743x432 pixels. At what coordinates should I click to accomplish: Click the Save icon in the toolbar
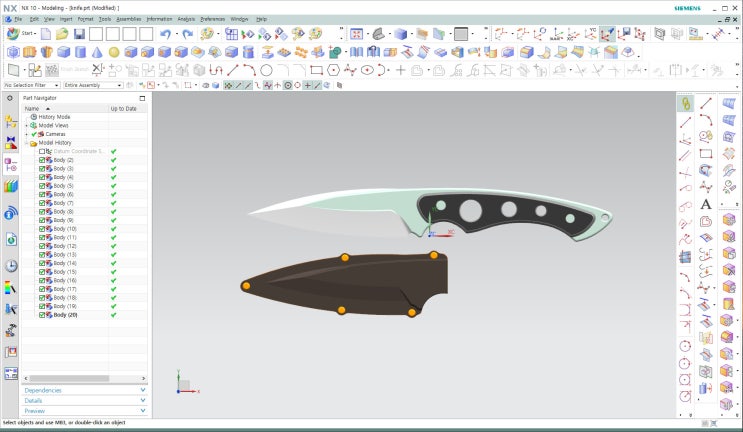tap(79, 34)
